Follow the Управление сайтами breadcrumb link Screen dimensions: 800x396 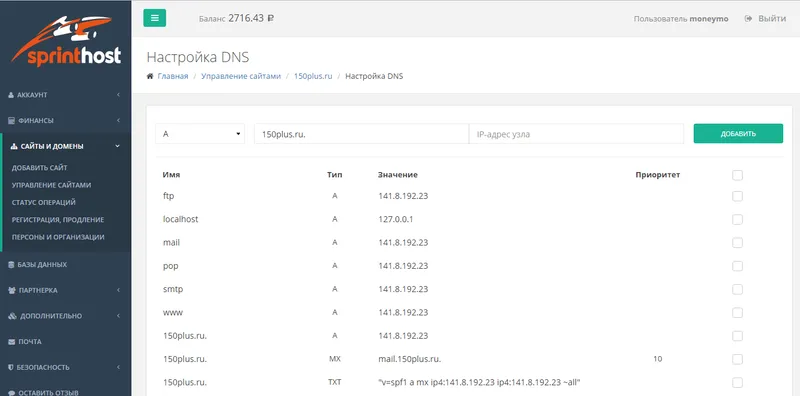click(241, 76)
